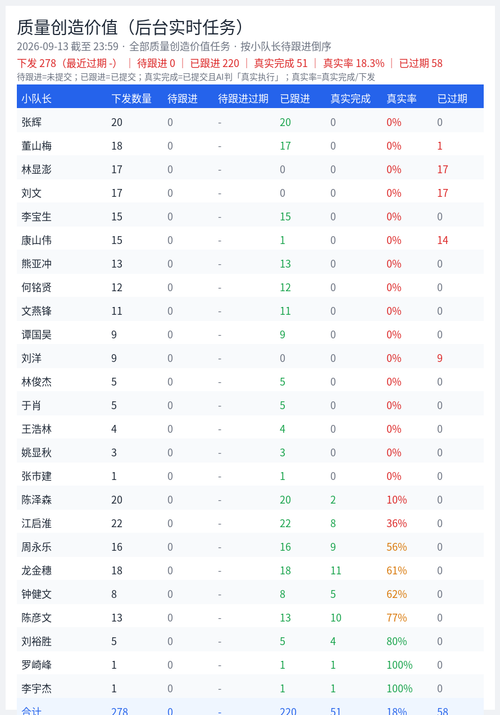This screenshot has height=715, width=500.
Task: Select team leader name 陈彦文
Action: coord(36,618)
